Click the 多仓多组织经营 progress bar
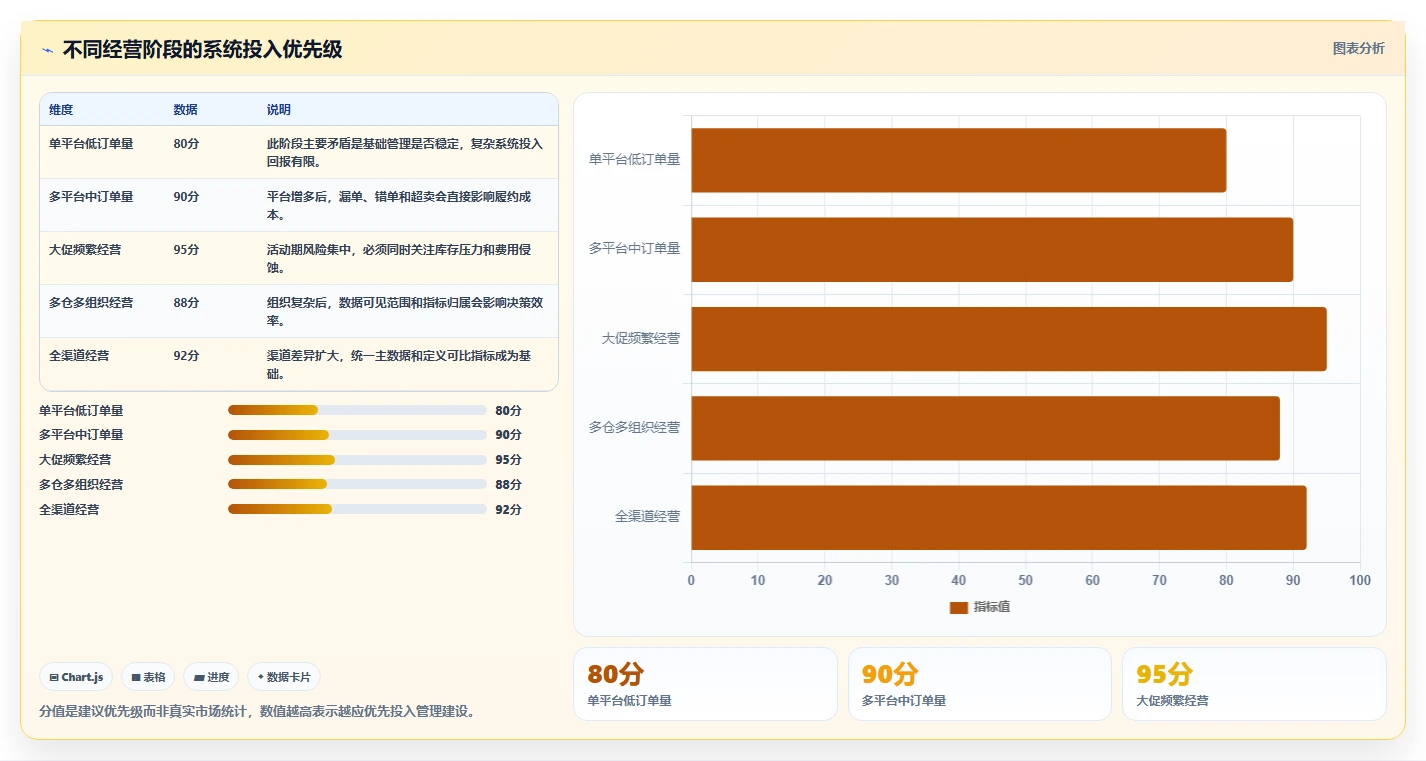Image resolution: width=1426 pixels, height=761 pixels. [357, 484]
